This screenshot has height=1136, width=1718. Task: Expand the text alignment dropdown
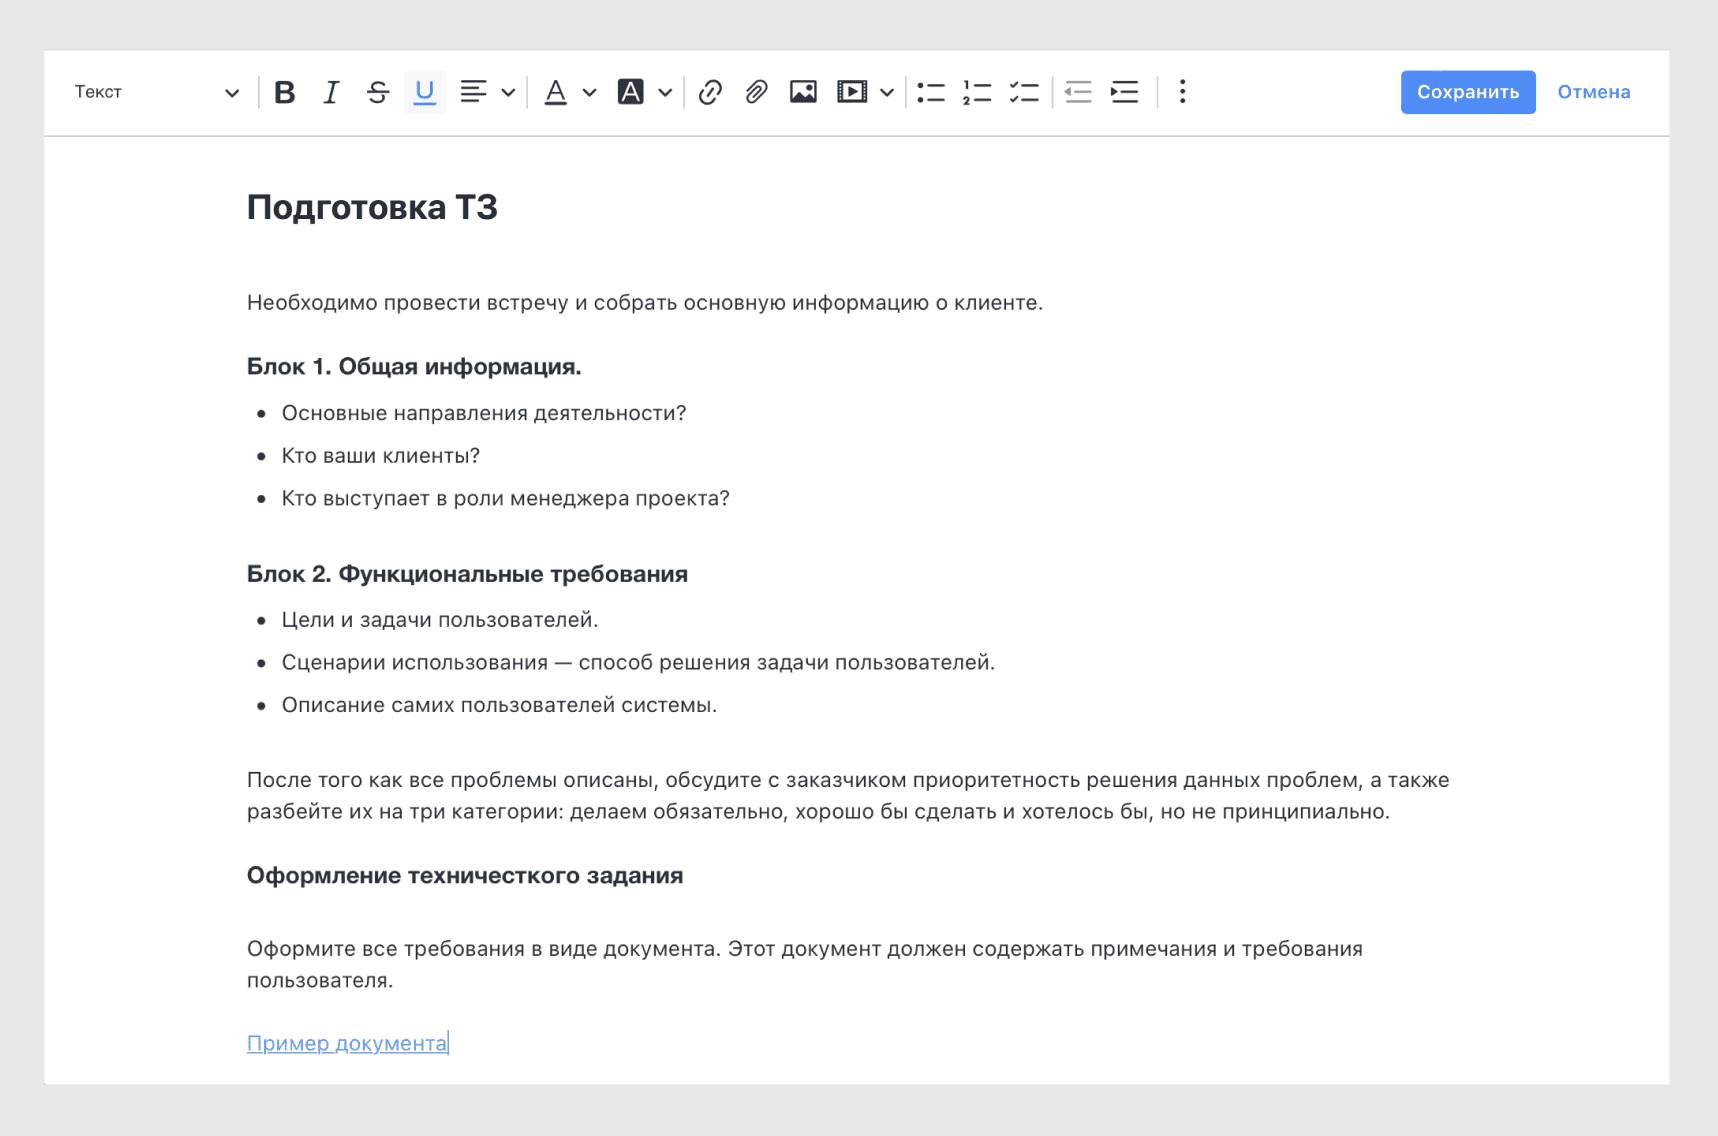coord(508,92)
